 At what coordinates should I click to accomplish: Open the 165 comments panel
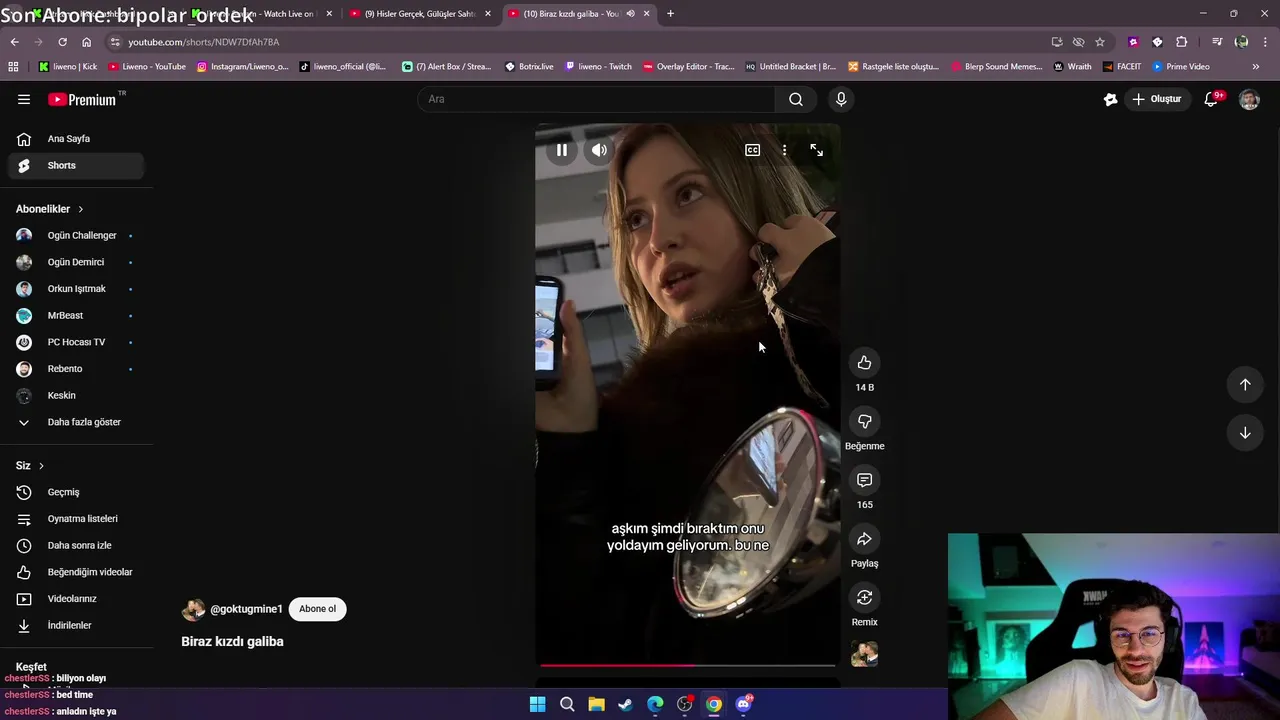864,480
